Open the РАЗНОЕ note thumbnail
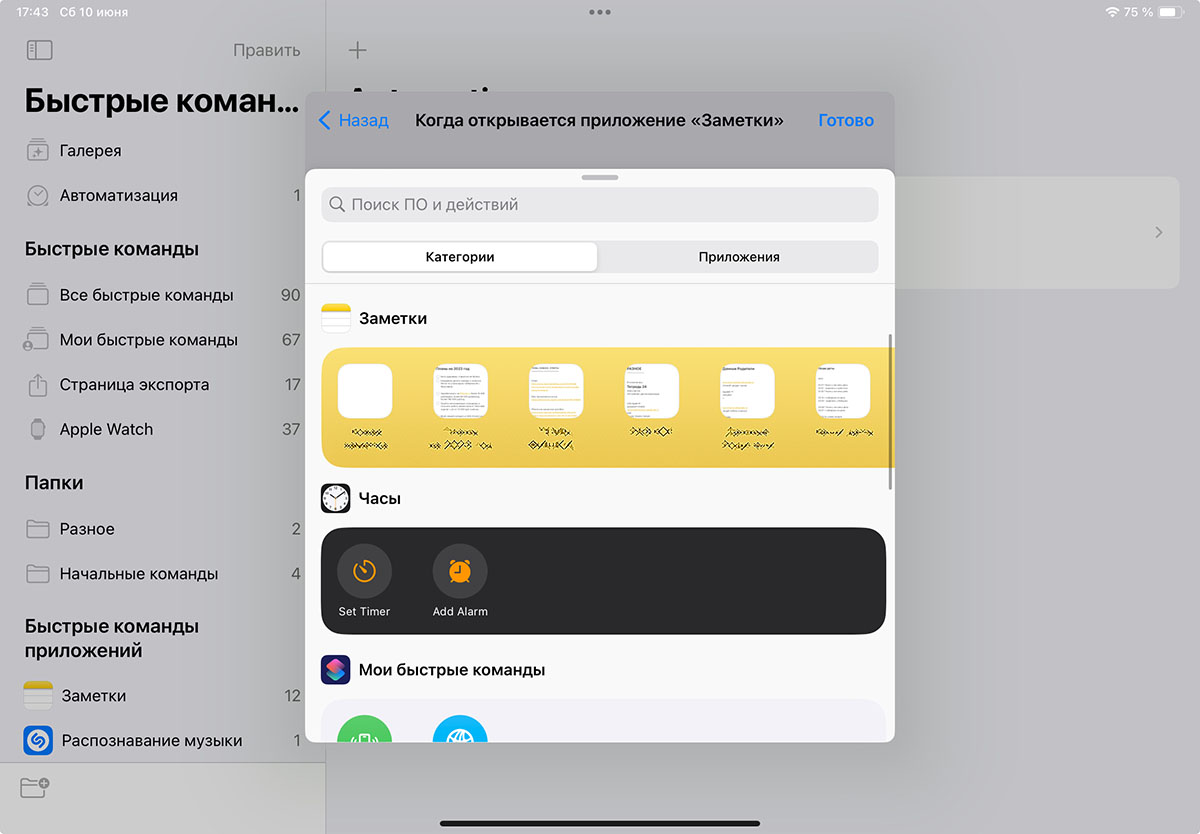The height and width of the screenshot is (834, 1200). pos(652,391)
